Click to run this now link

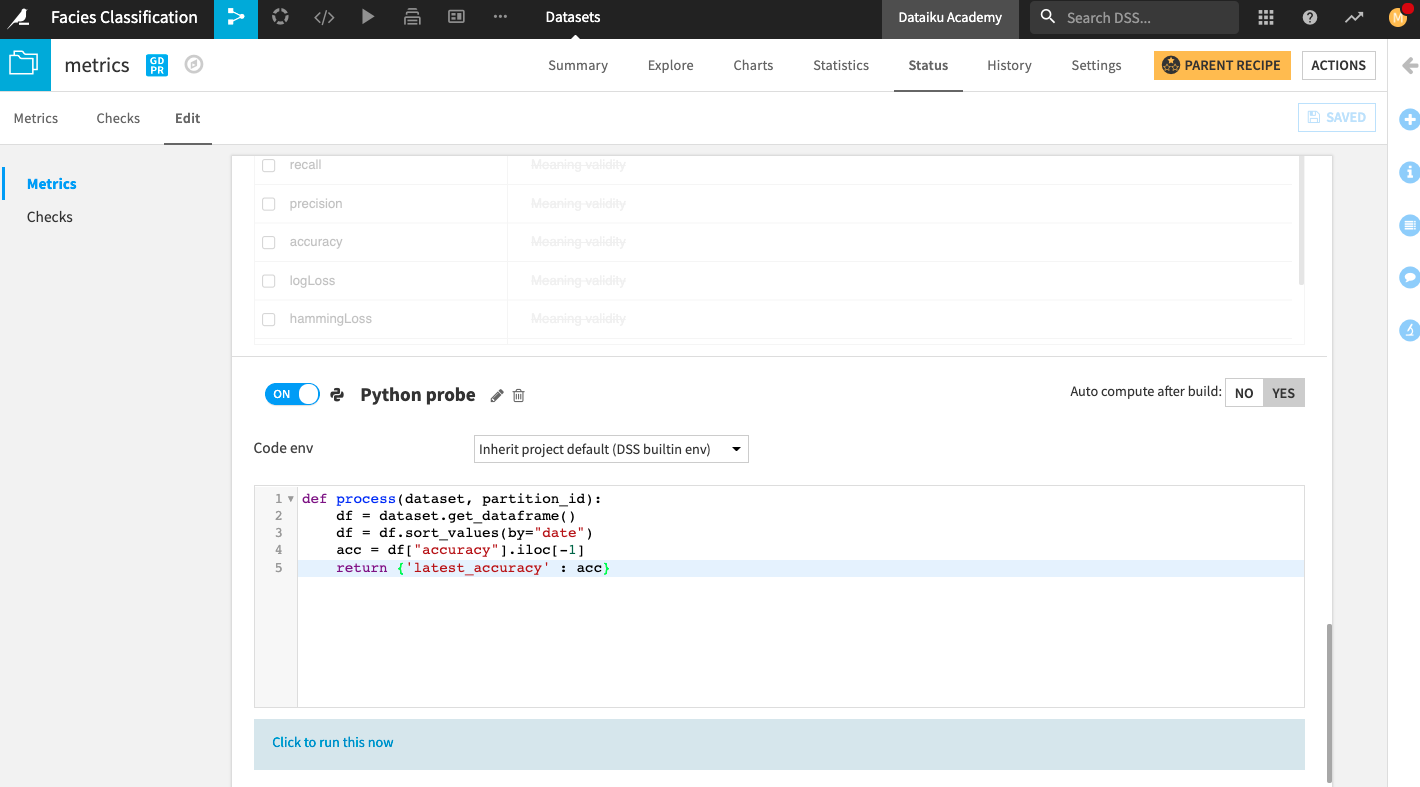point(333,742)
